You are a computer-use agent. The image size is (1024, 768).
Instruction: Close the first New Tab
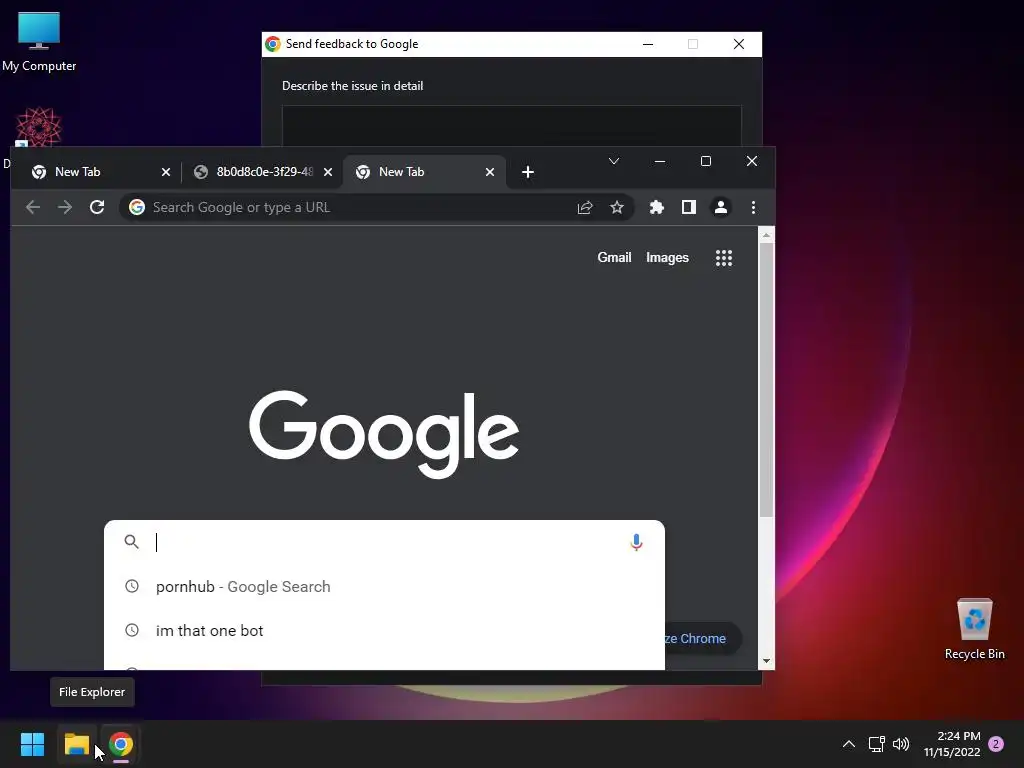click(x=166, y=172)
